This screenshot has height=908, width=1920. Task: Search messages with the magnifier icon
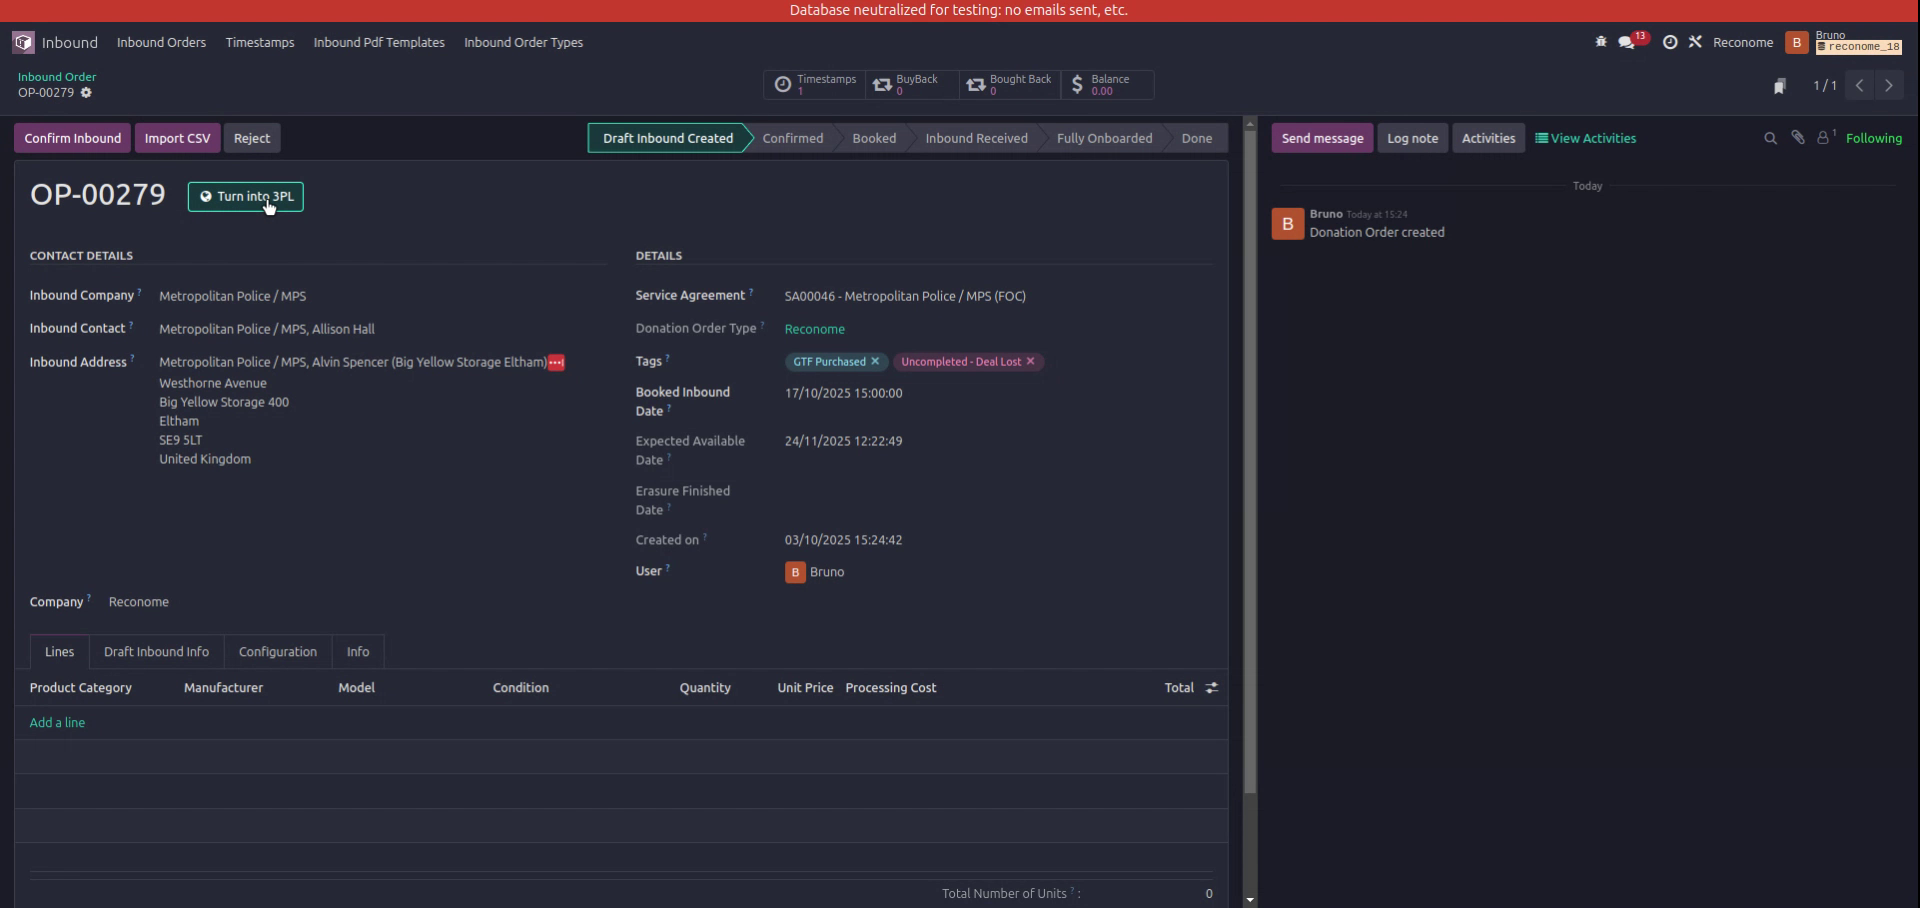[1770, 138]
